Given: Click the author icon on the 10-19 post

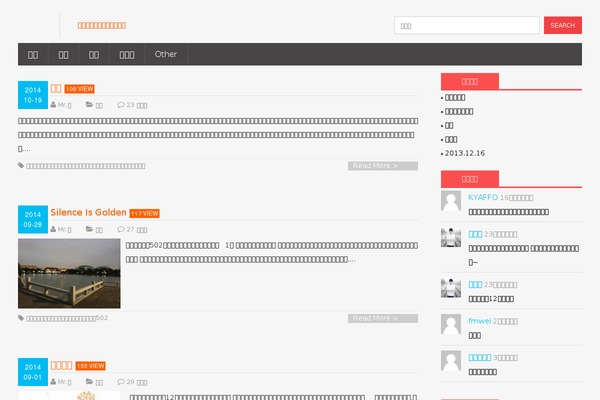Looking at the screenshot, I should (x=53, y=104).
